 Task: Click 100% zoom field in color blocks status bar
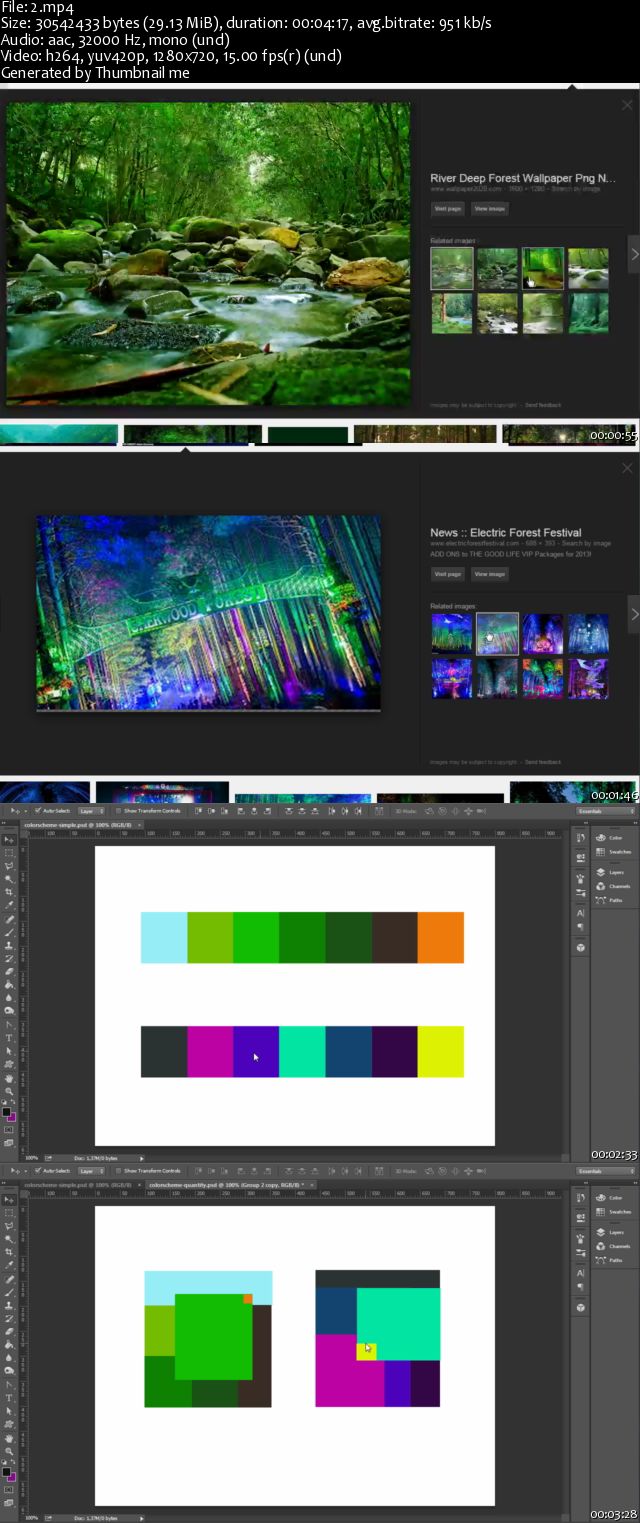(30, 1517)
